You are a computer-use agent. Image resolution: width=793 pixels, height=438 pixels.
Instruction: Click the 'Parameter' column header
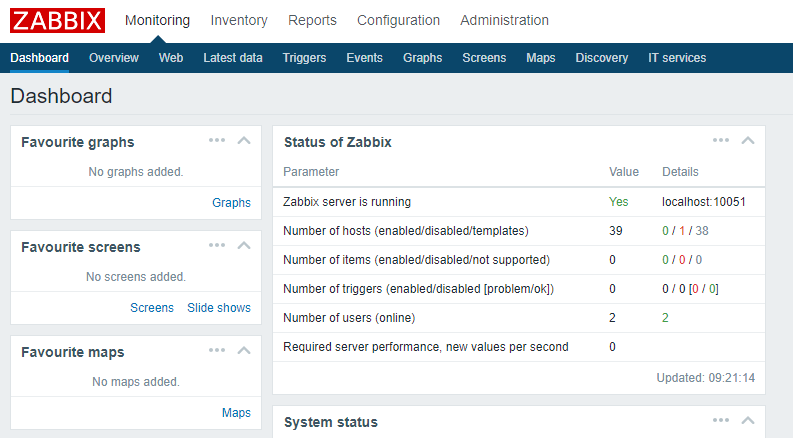[311, 172]
